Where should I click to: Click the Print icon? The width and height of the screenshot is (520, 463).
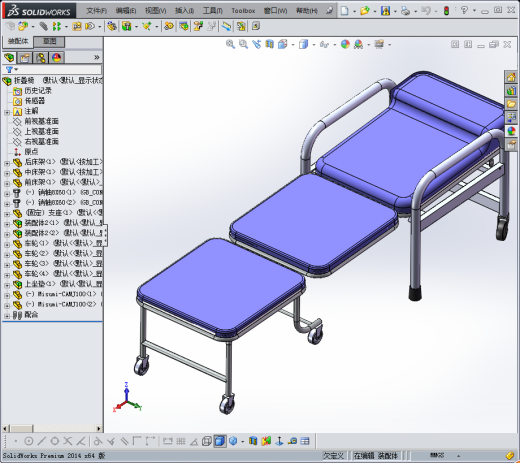tap(405, 11)
